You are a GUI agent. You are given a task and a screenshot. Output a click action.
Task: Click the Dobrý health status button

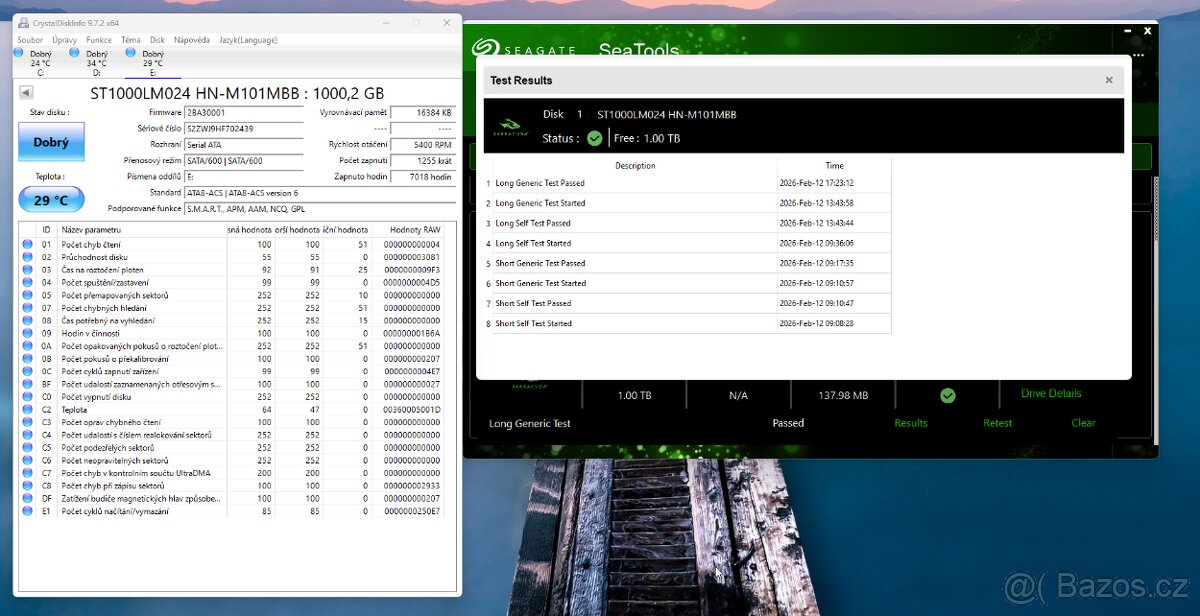[x=51, y=142]
